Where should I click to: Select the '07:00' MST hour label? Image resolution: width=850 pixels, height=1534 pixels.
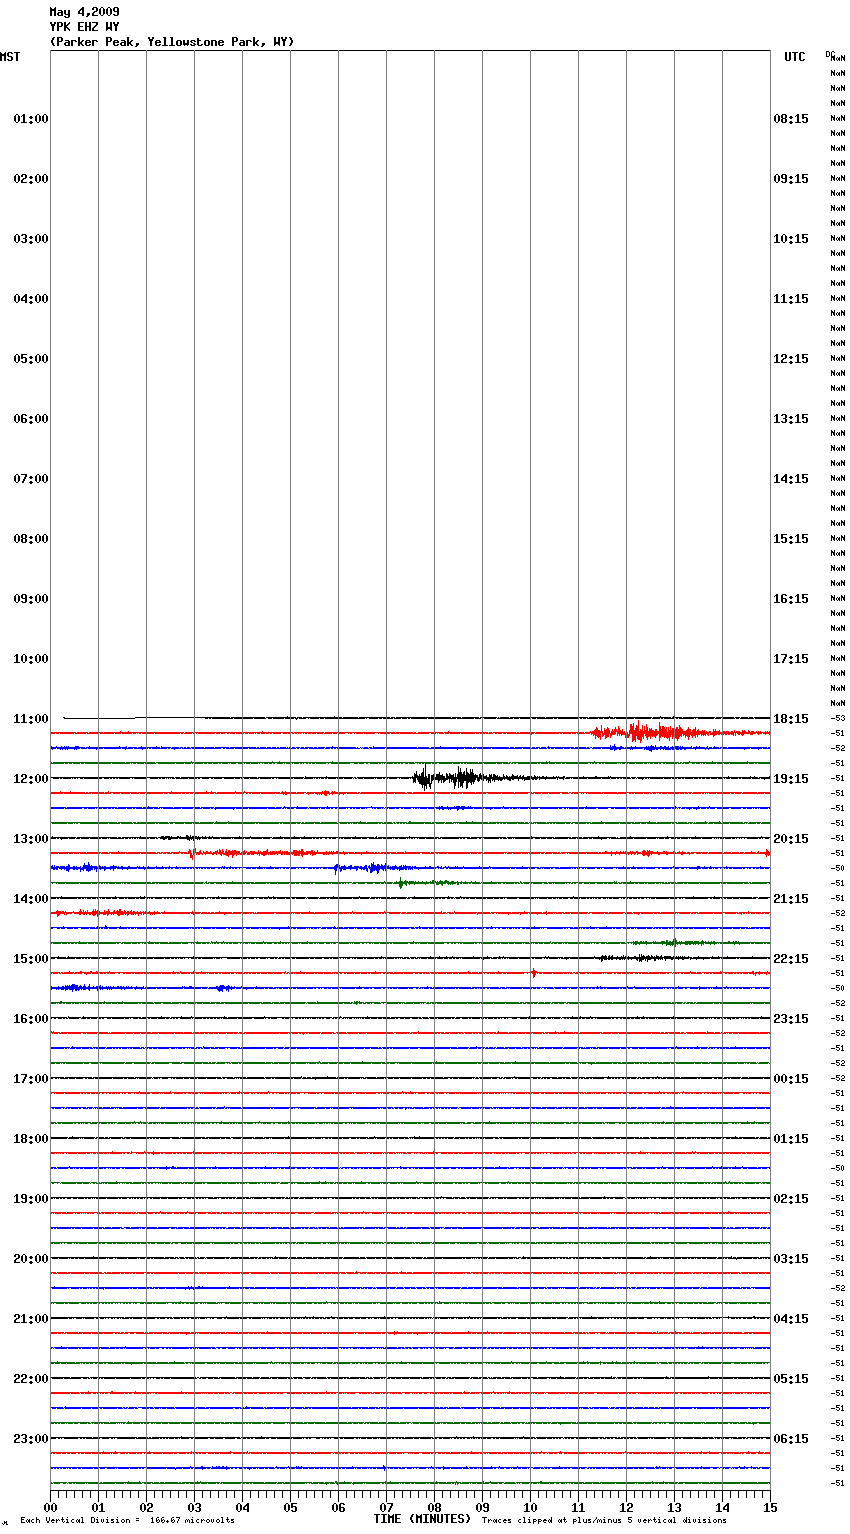click(x=31, y=479)
